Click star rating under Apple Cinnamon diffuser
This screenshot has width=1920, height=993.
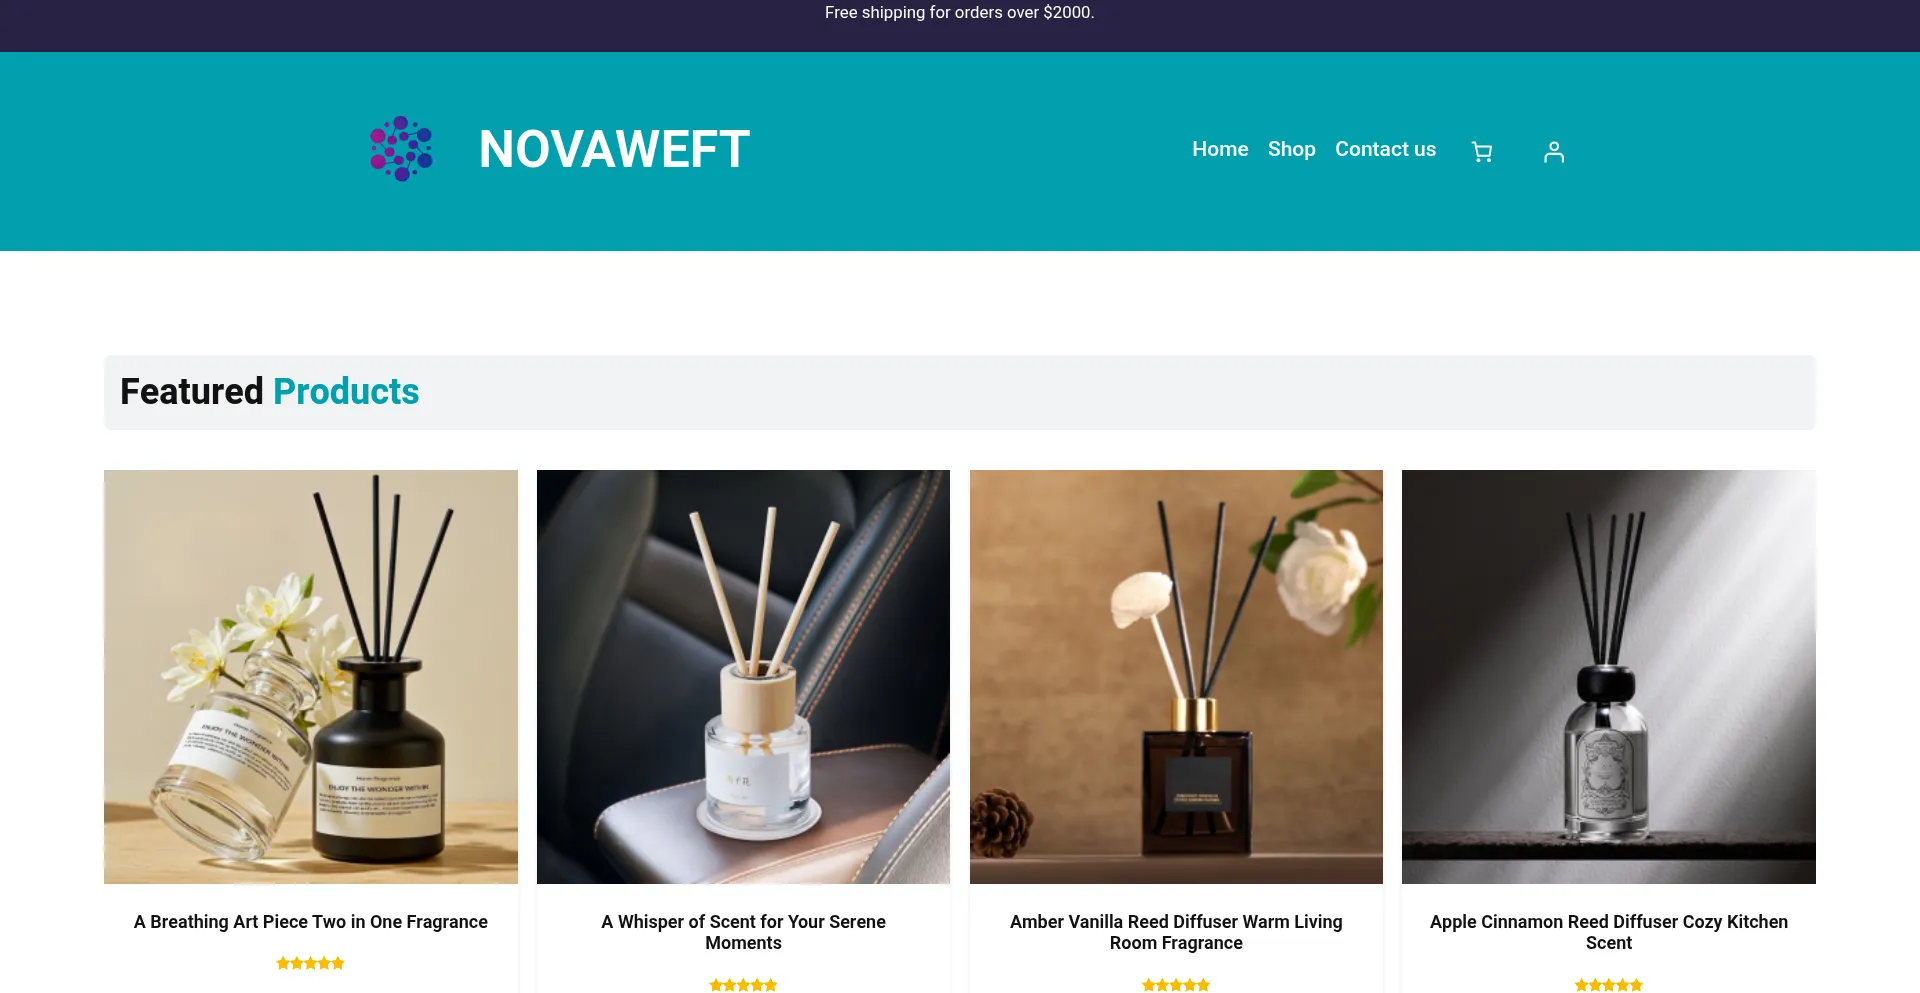click(1609, 985)
